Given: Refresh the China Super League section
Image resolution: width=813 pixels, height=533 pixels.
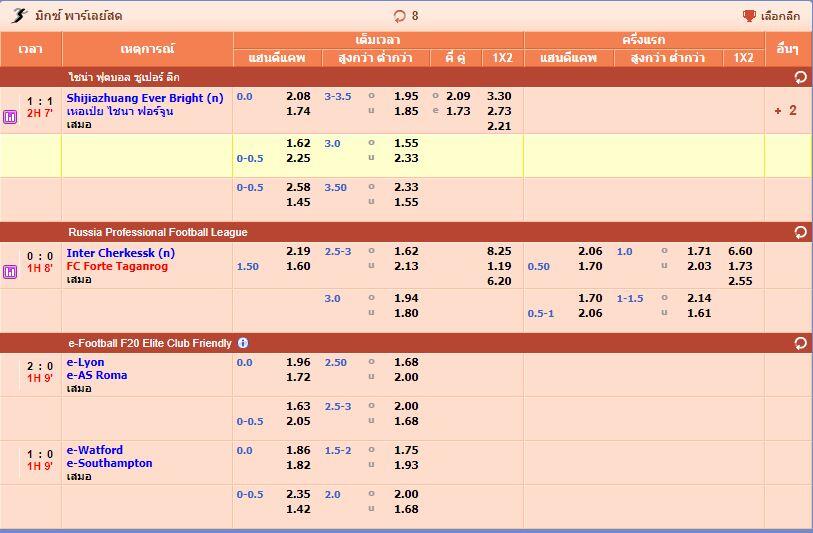Looking at the screenshot, I should coord(800,77).
